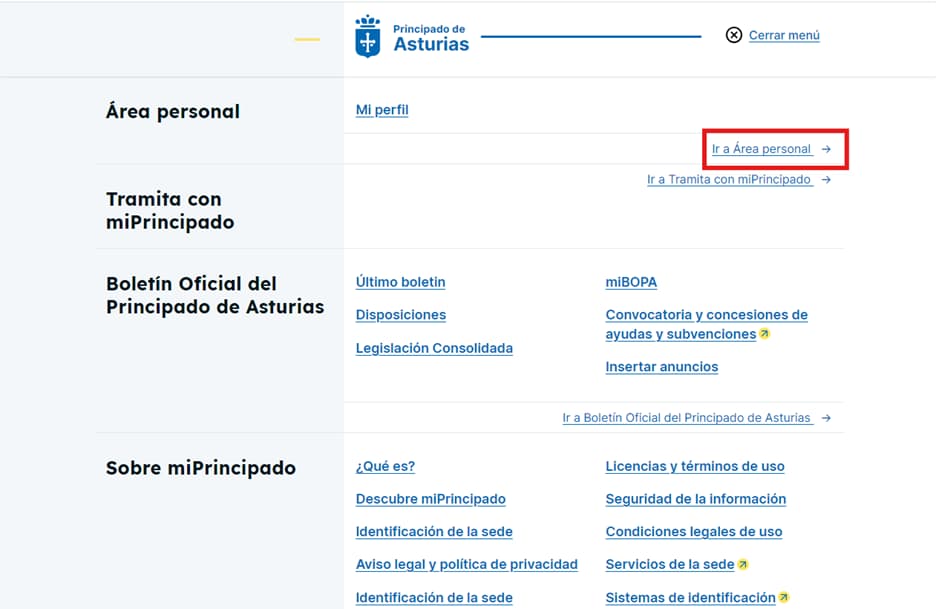Click external link icon next to Sistemas de identificación
Screen dimensions: 936x609
pos(784,598)
